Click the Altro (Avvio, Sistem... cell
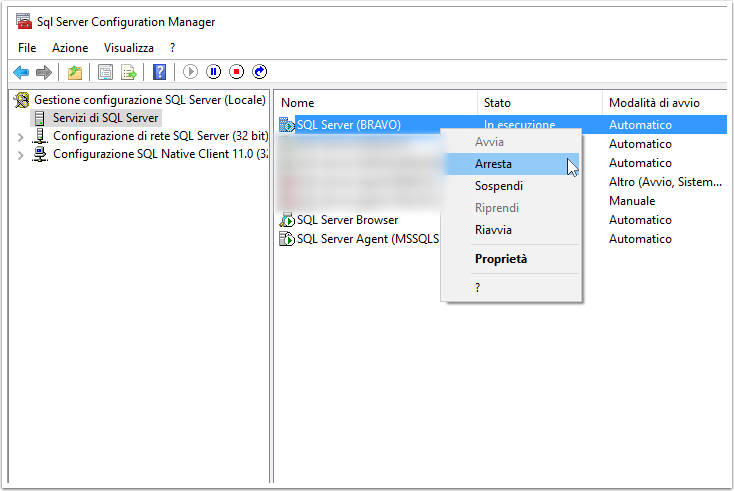Image resolution: width=734 pixels, height=491 pixels. 665,182
